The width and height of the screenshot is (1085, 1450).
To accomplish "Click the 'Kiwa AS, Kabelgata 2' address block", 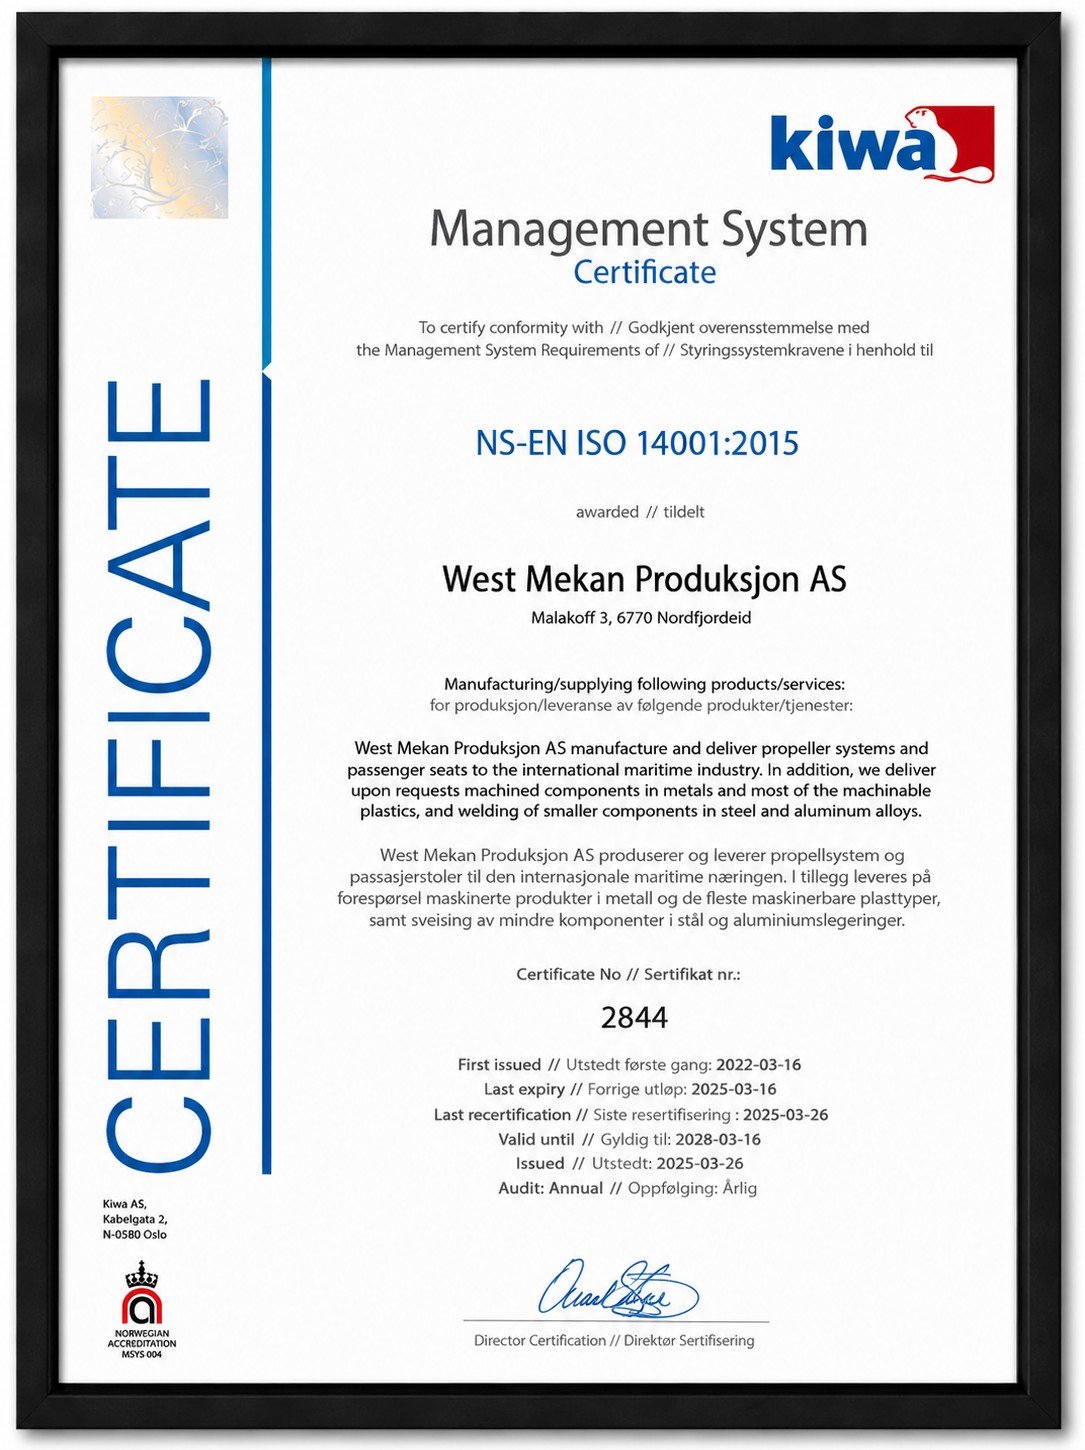I will click(135, 1219).
